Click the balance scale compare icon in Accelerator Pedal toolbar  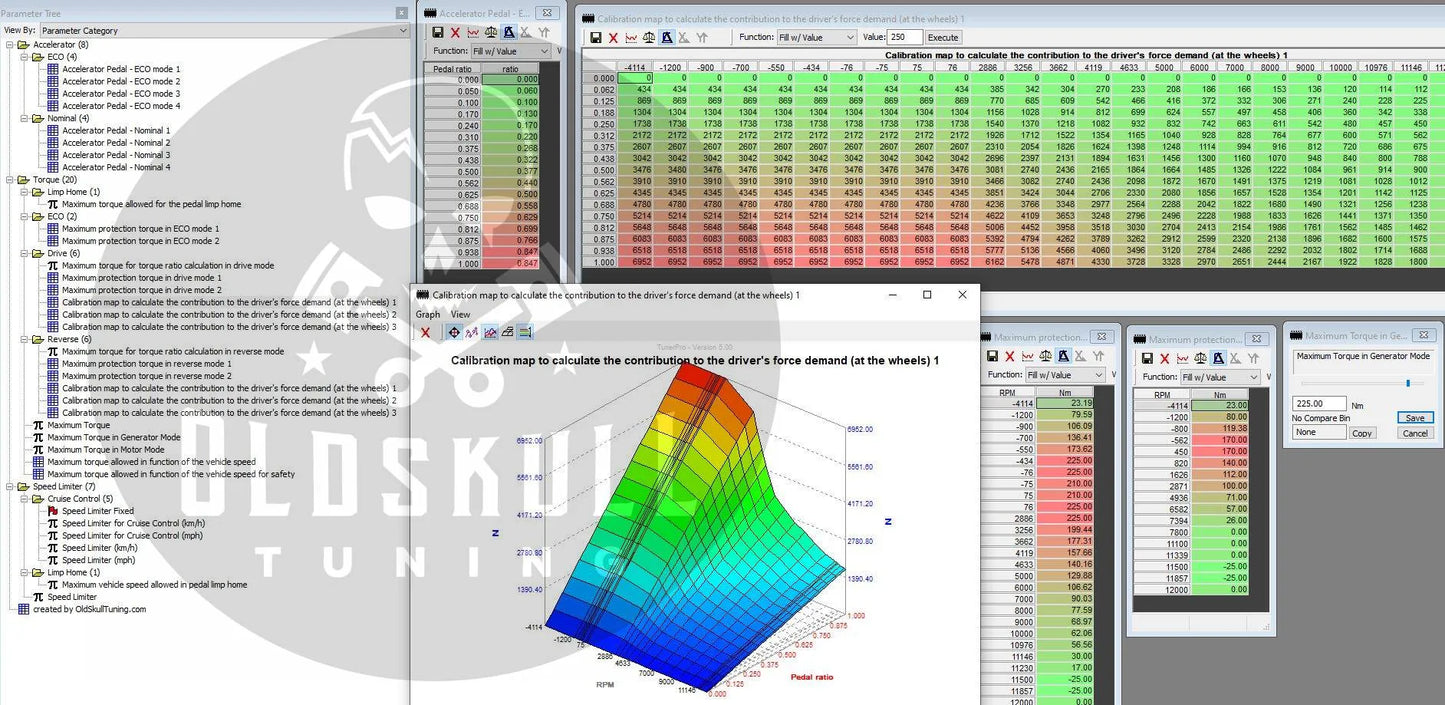coord(490,34)
